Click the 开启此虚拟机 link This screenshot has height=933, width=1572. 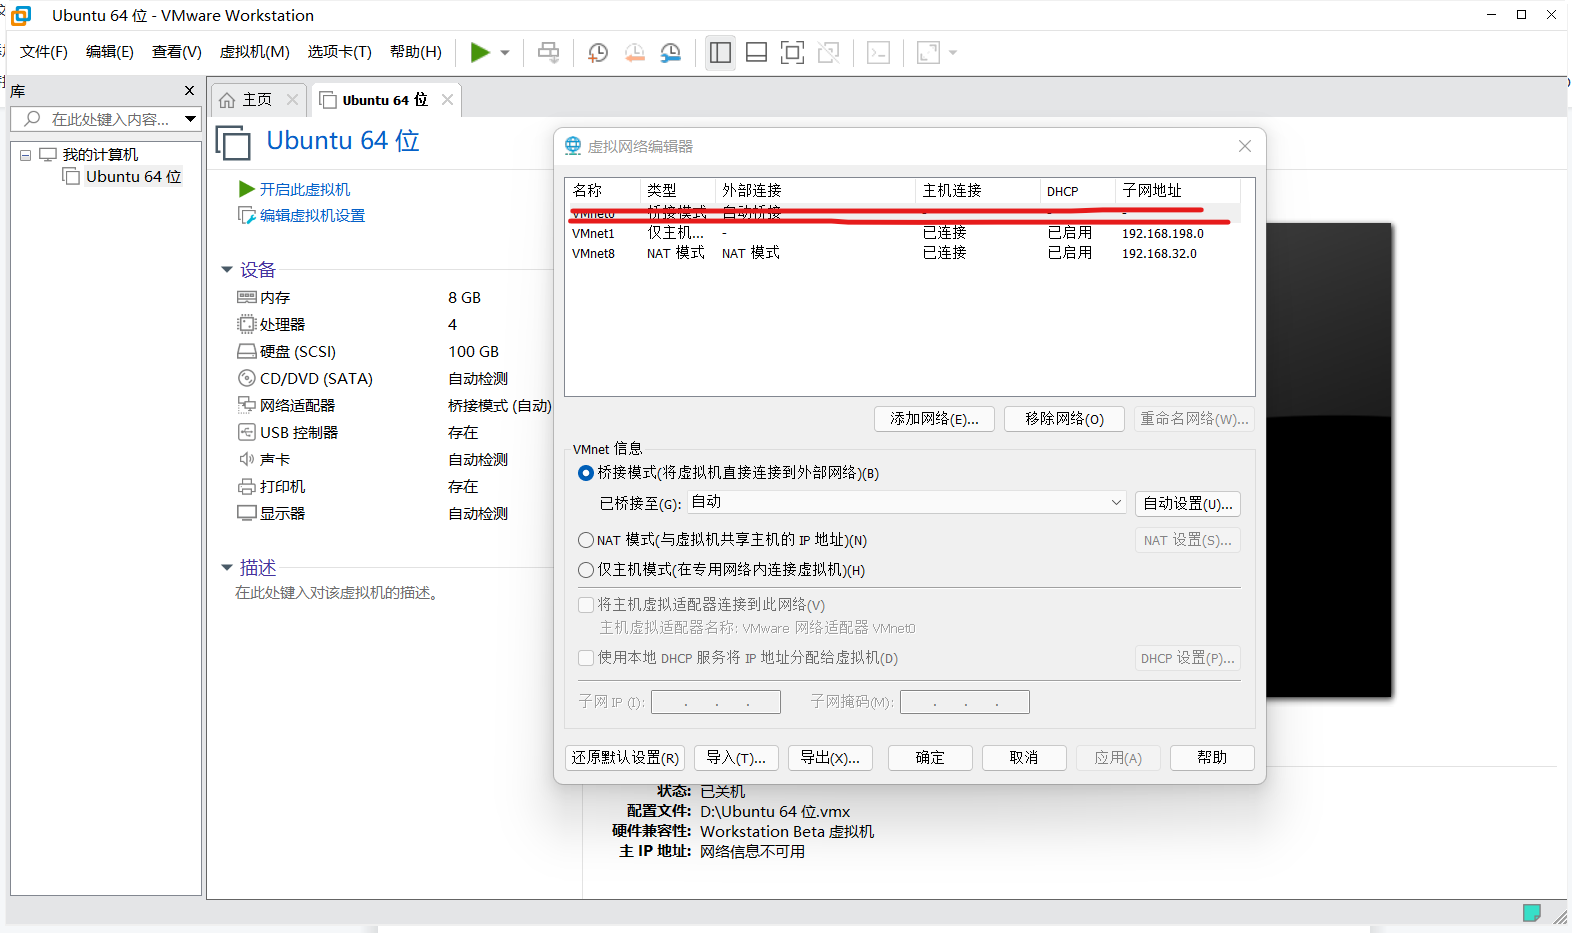tap(305, 189)
